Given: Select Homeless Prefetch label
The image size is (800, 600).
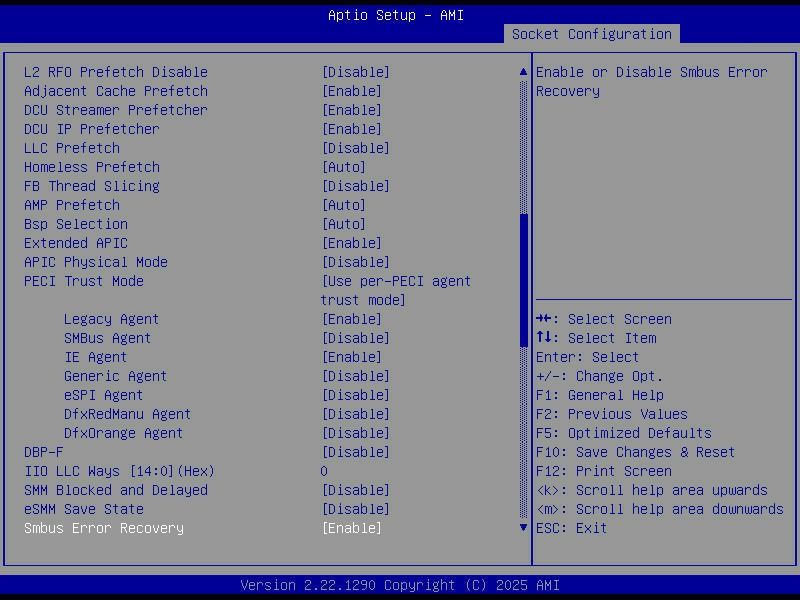Looking at the screenshot, I should pos(92,167).
